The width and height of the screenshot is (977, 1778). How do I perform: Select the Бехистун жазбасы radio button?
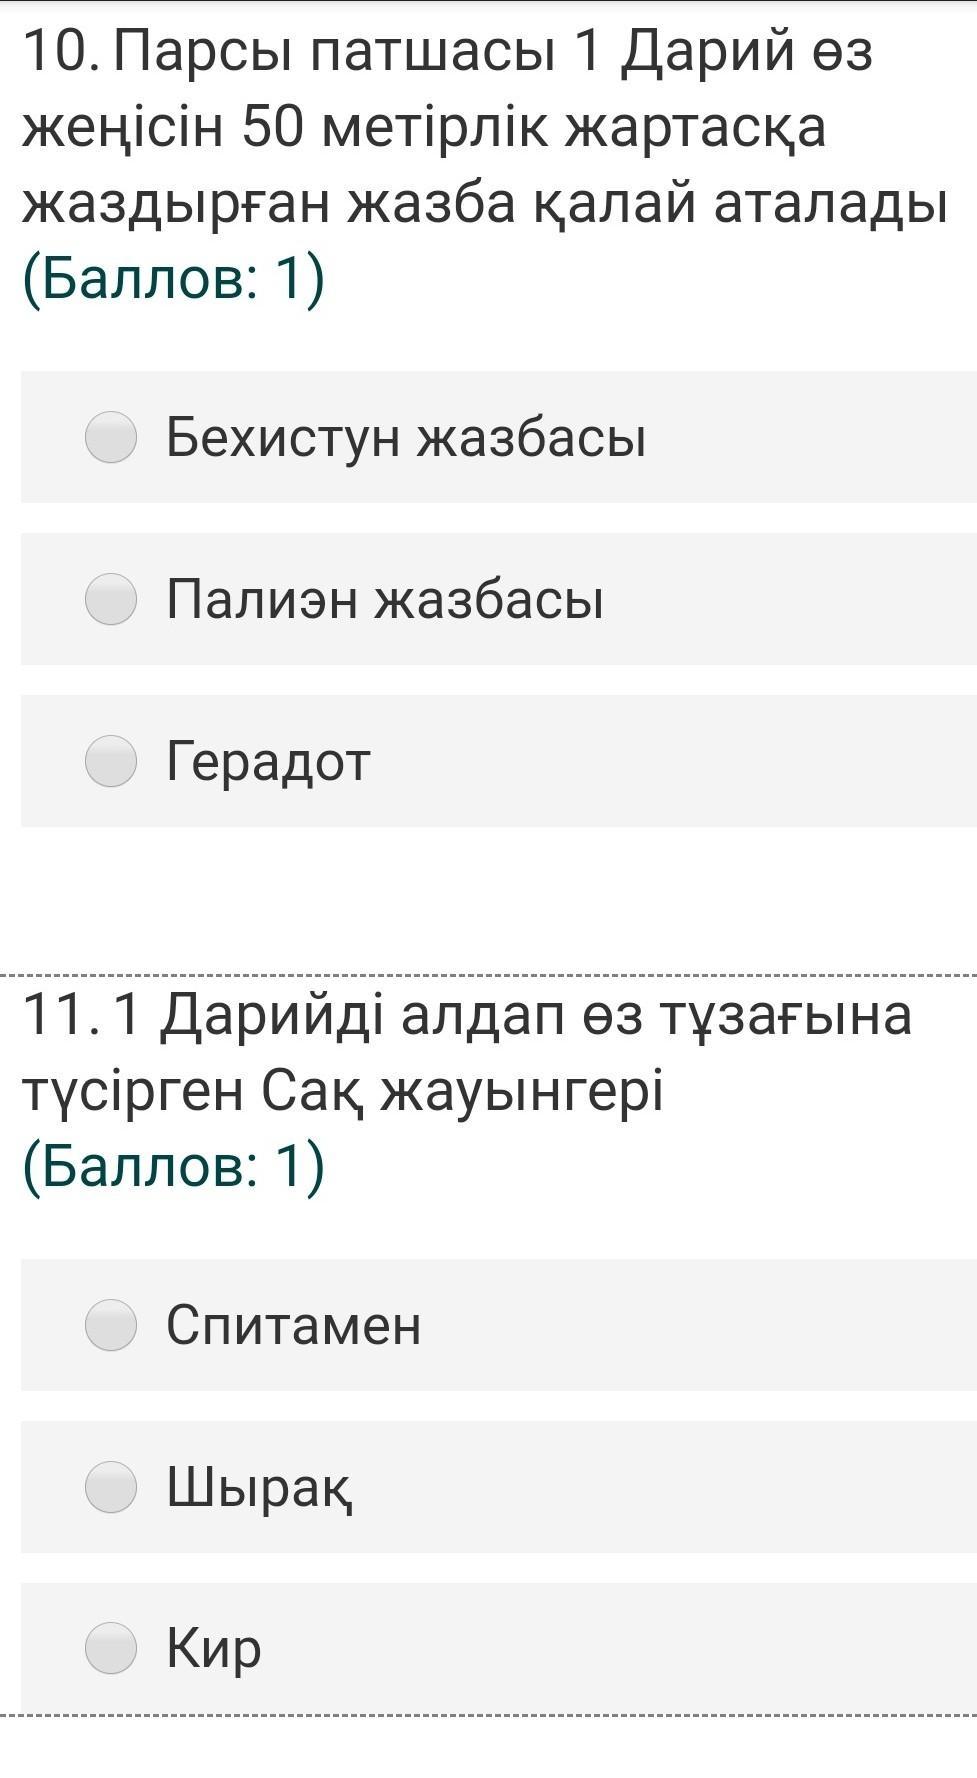tap(111, 437)
